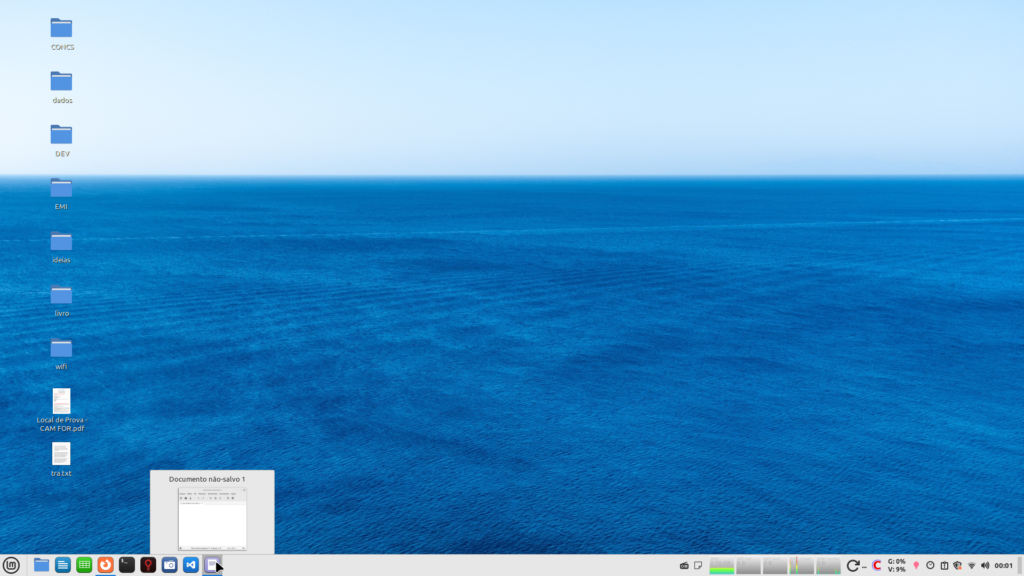Select the tra.txt file on the desktop
1024x576 pixels.
coord(61,454)
